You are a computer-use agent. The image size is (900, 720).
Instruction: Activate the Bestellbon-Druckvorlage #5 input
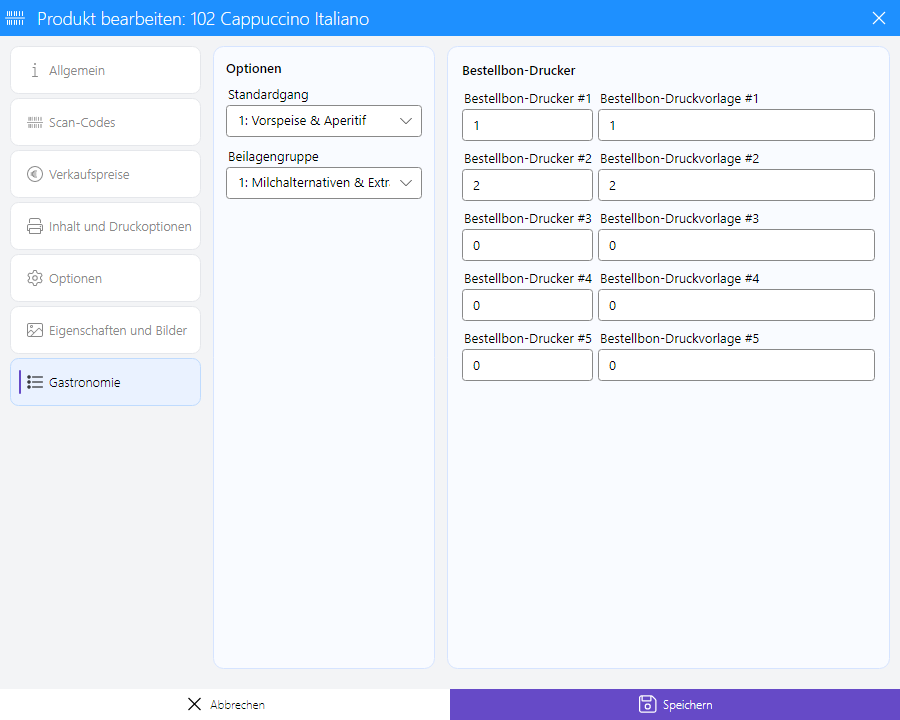[x=736, y=365]
